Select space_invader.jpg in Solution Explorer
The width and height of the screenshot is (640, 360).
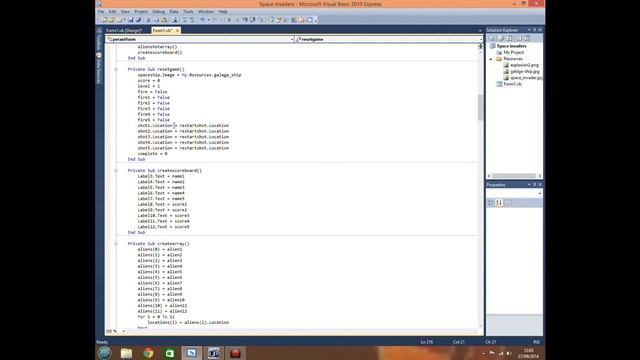[x=526, y=78]
